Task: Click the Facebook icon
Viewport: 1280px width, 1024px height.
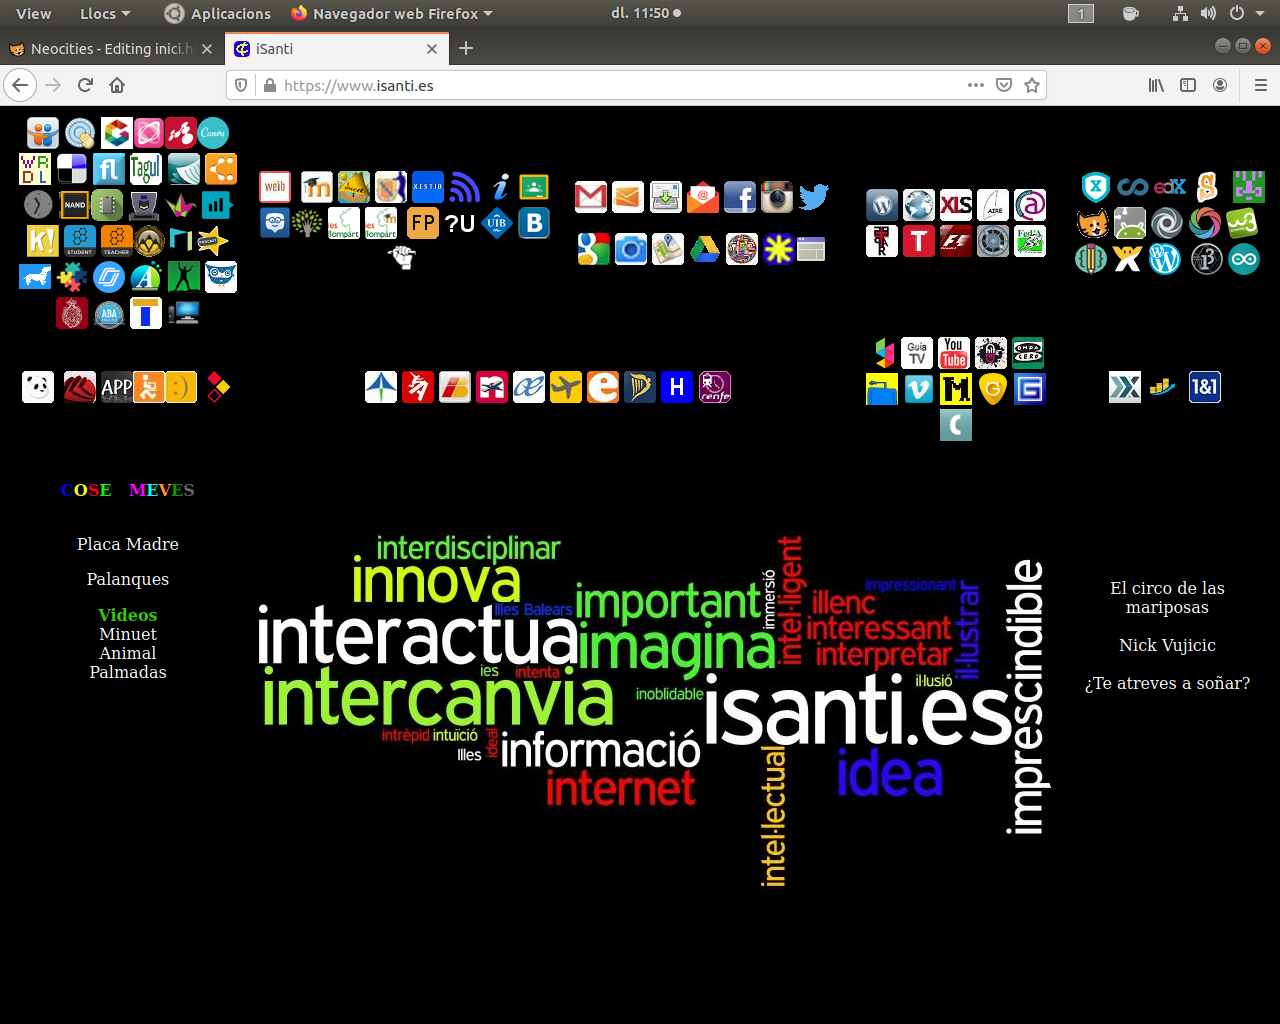Action: pos(740,197)
